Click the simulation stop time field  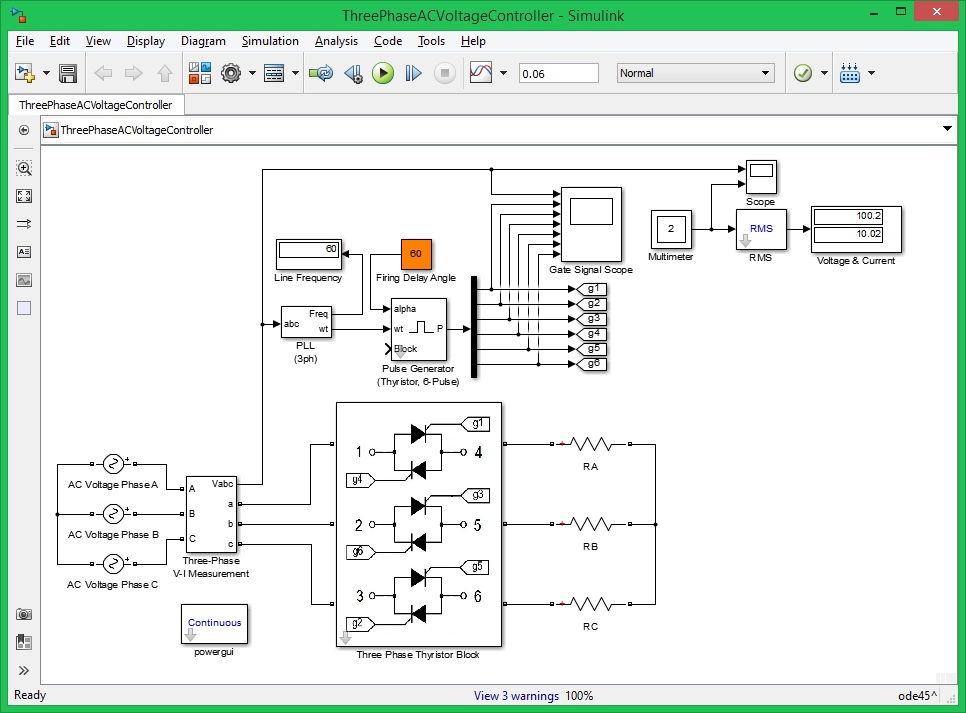click(558, 73)
